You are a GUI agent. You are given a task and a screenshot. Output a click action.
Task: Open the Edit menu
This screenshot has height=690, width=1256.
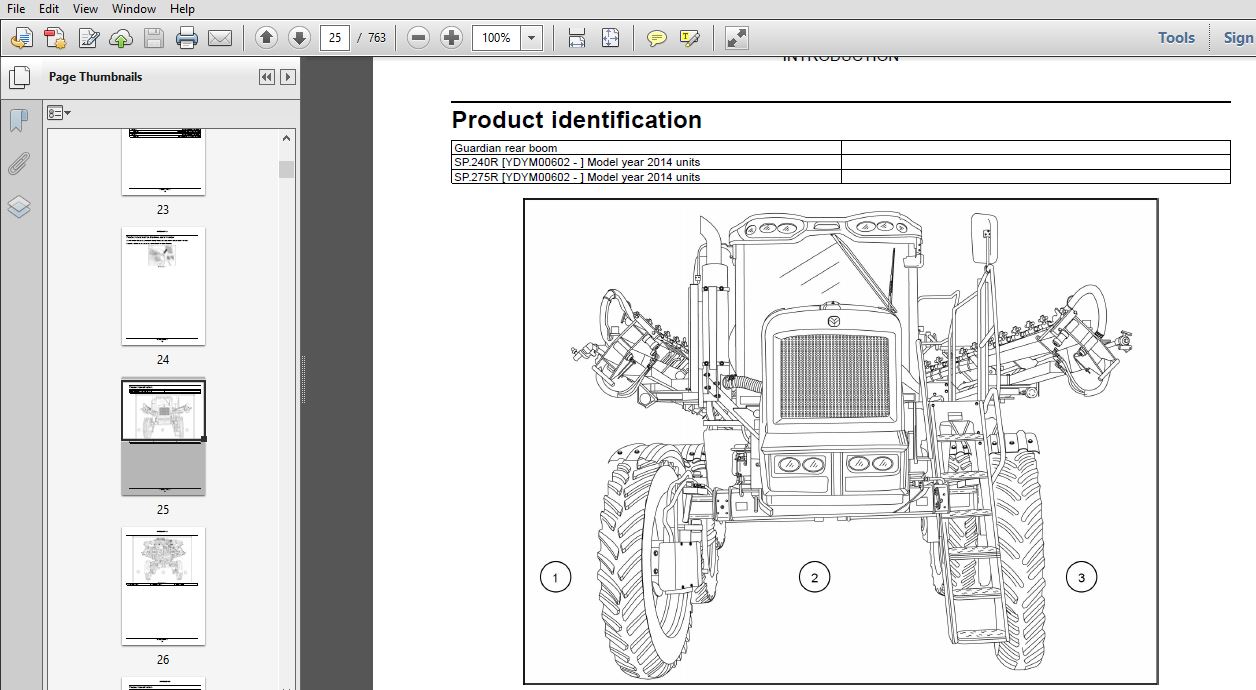(48, 8)
